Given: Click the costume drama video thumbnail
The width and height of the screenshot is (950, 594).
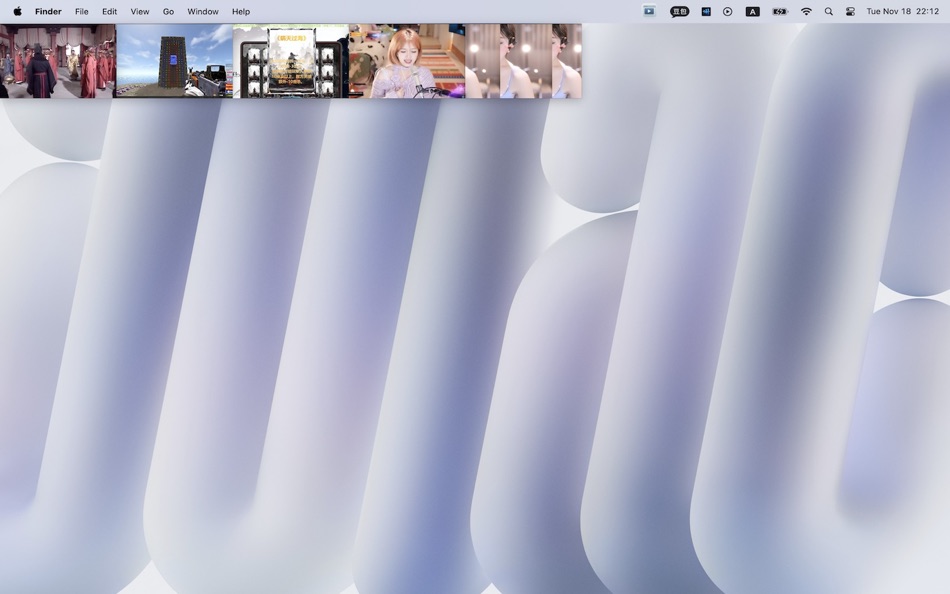Looking at the screenshot, I should coord(57,61).
